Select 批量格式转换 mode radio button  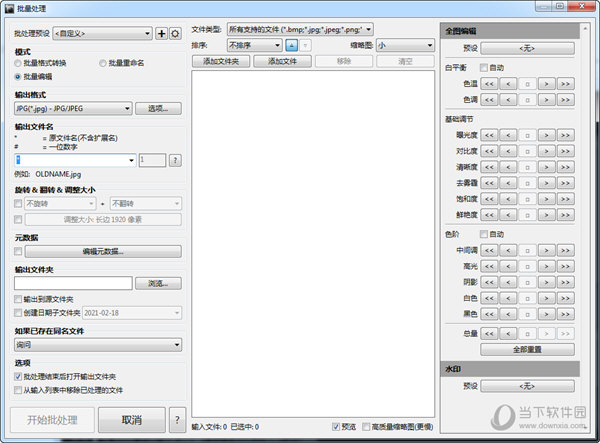pyautogui.click(x=19, y=62)
